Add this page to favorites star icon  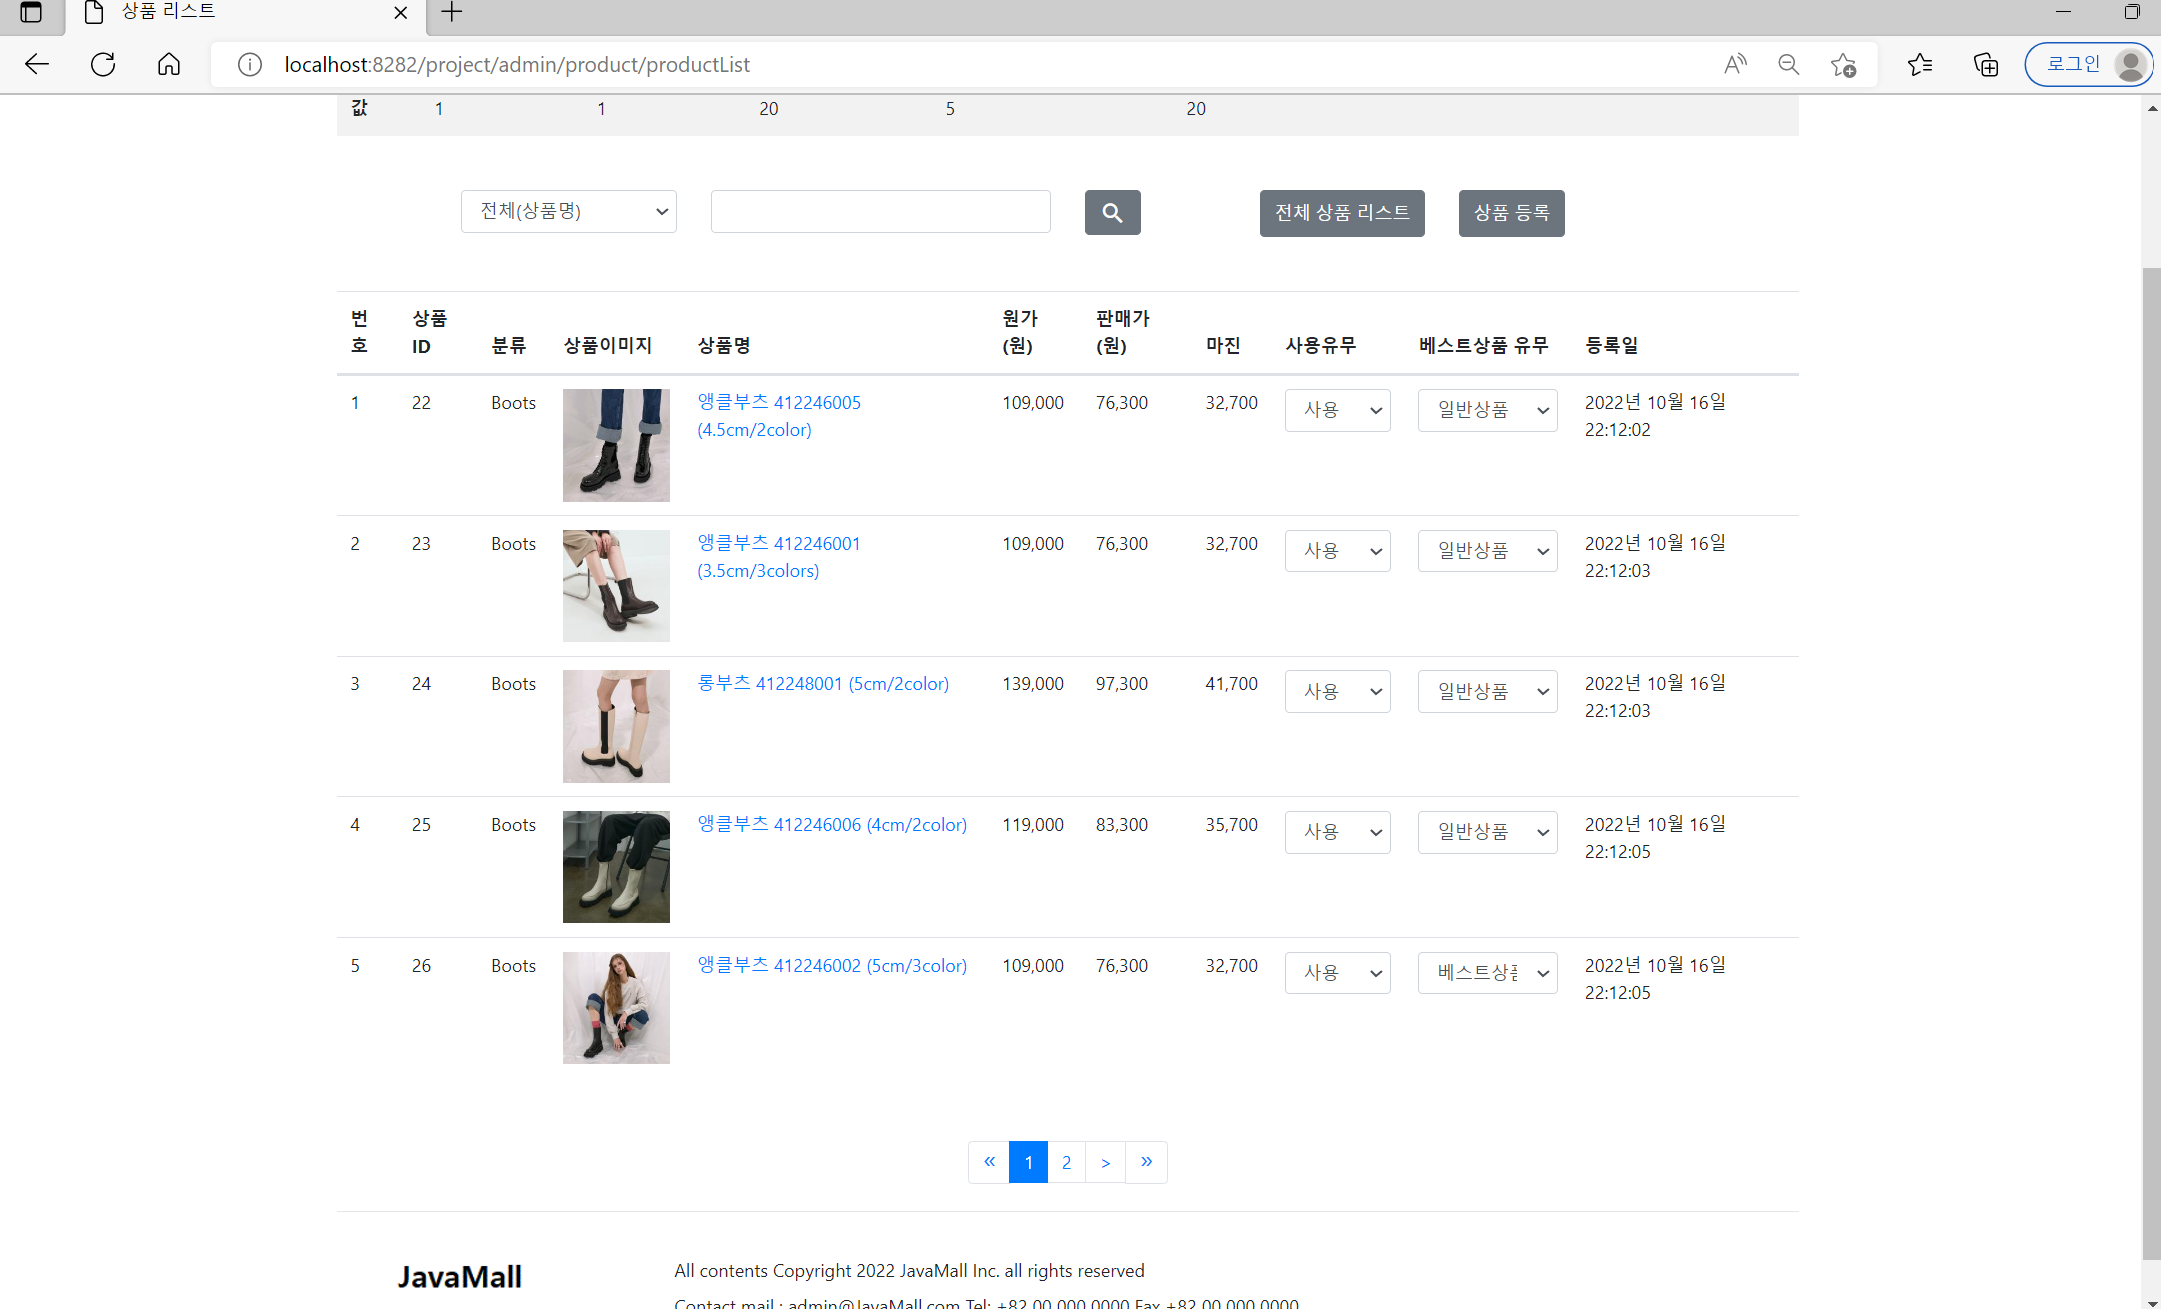pyautogui.click(x=1843, y=65)
